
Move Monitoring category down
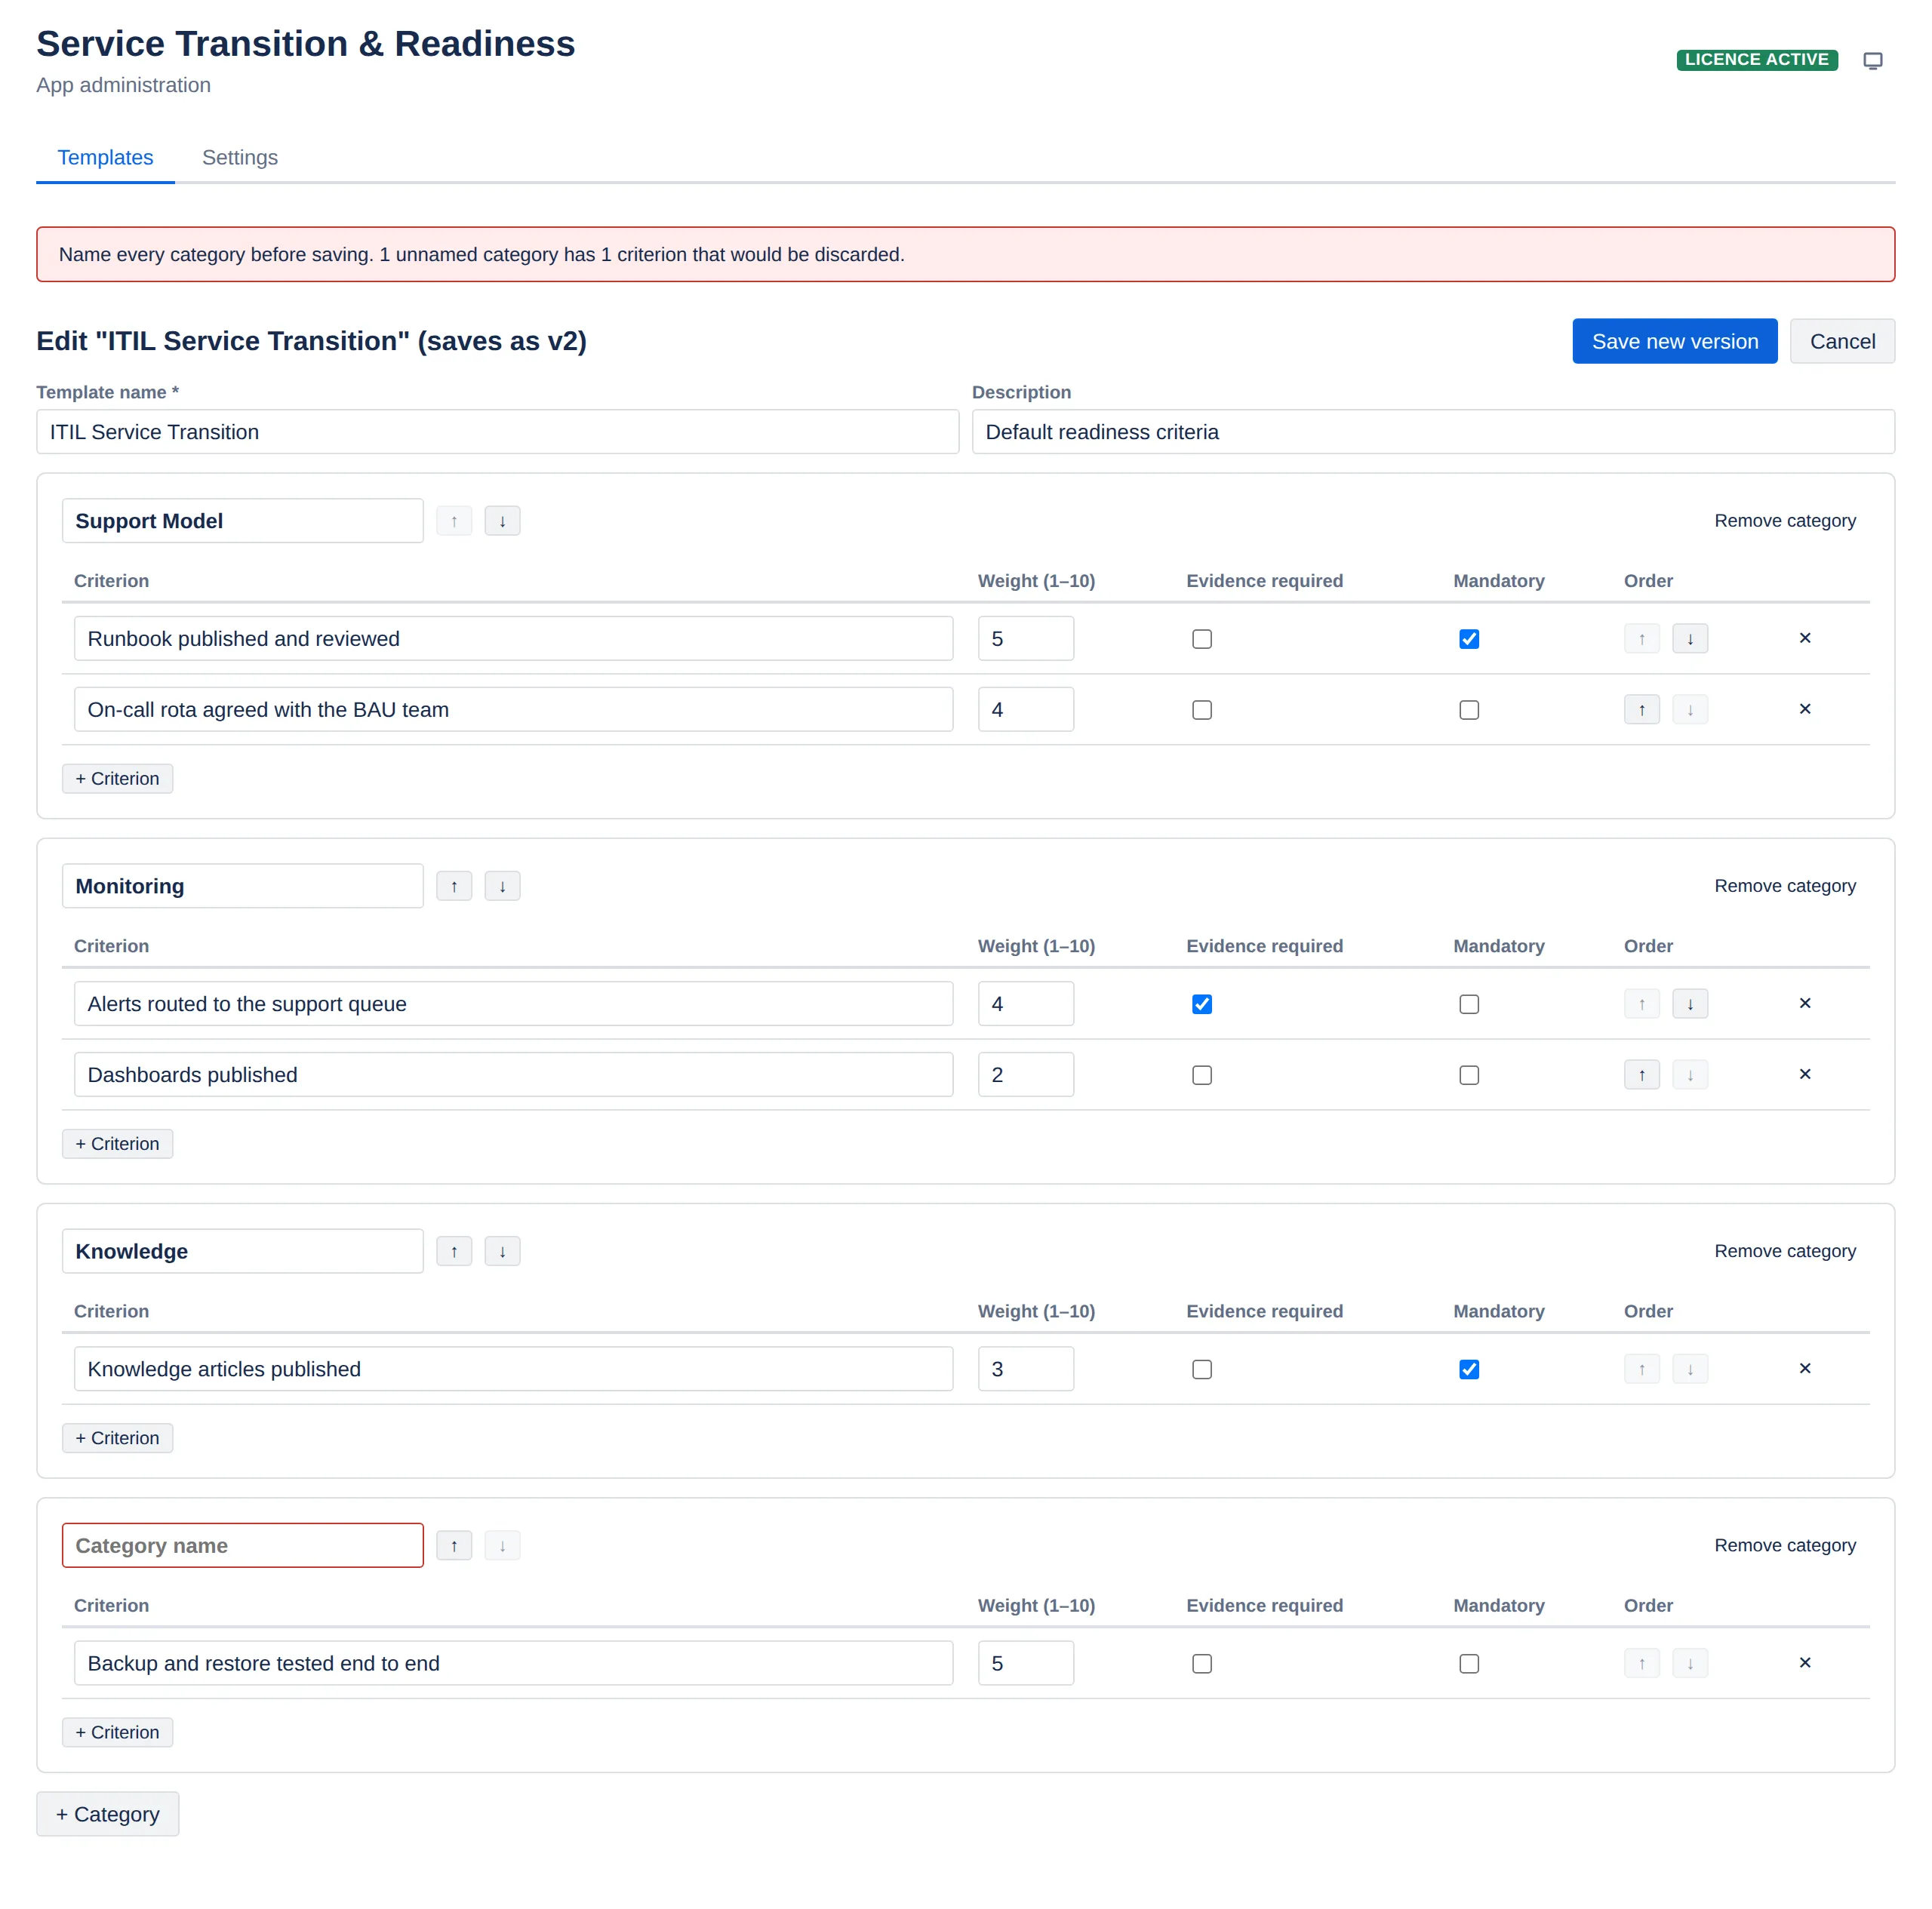(x=502, y=886)
